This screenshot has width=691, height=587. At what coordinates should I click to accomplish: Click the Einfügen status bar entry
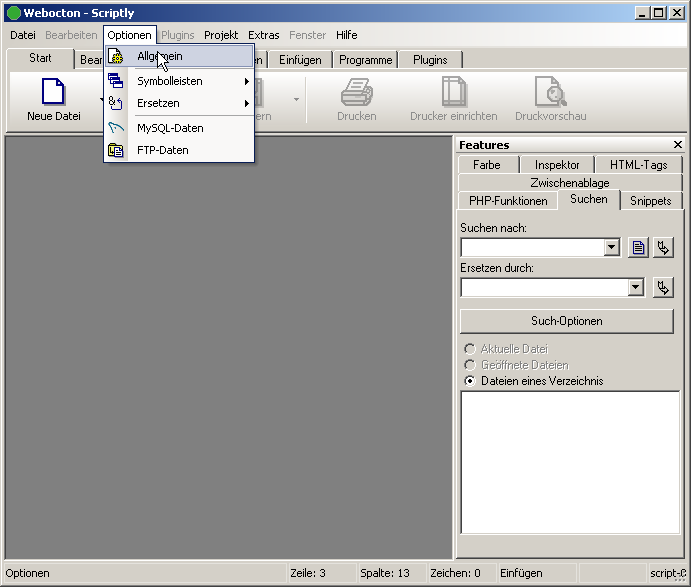536,573
